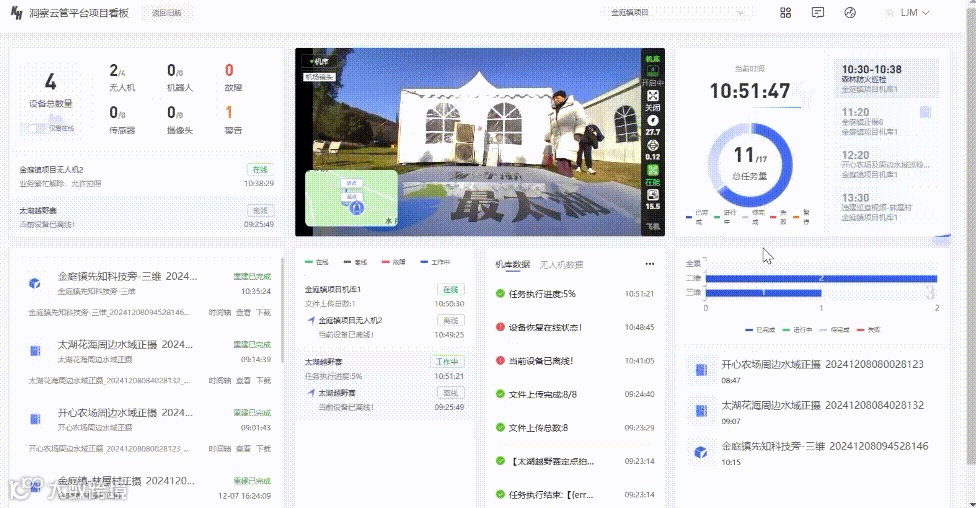This screenshot has width=976, height=508.
Task: Click the 机库 dock cover status icon on video
Action: pyautogui.click(x=652, y=70)
